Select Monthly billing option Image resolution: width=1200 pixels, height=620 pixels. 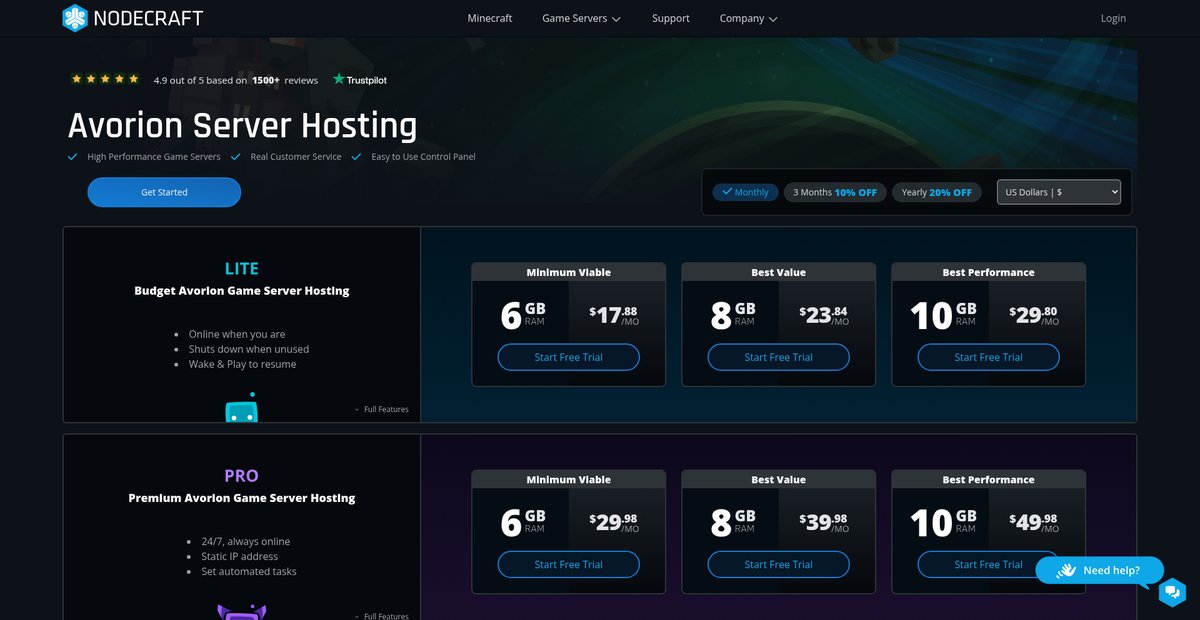(746, 192)
